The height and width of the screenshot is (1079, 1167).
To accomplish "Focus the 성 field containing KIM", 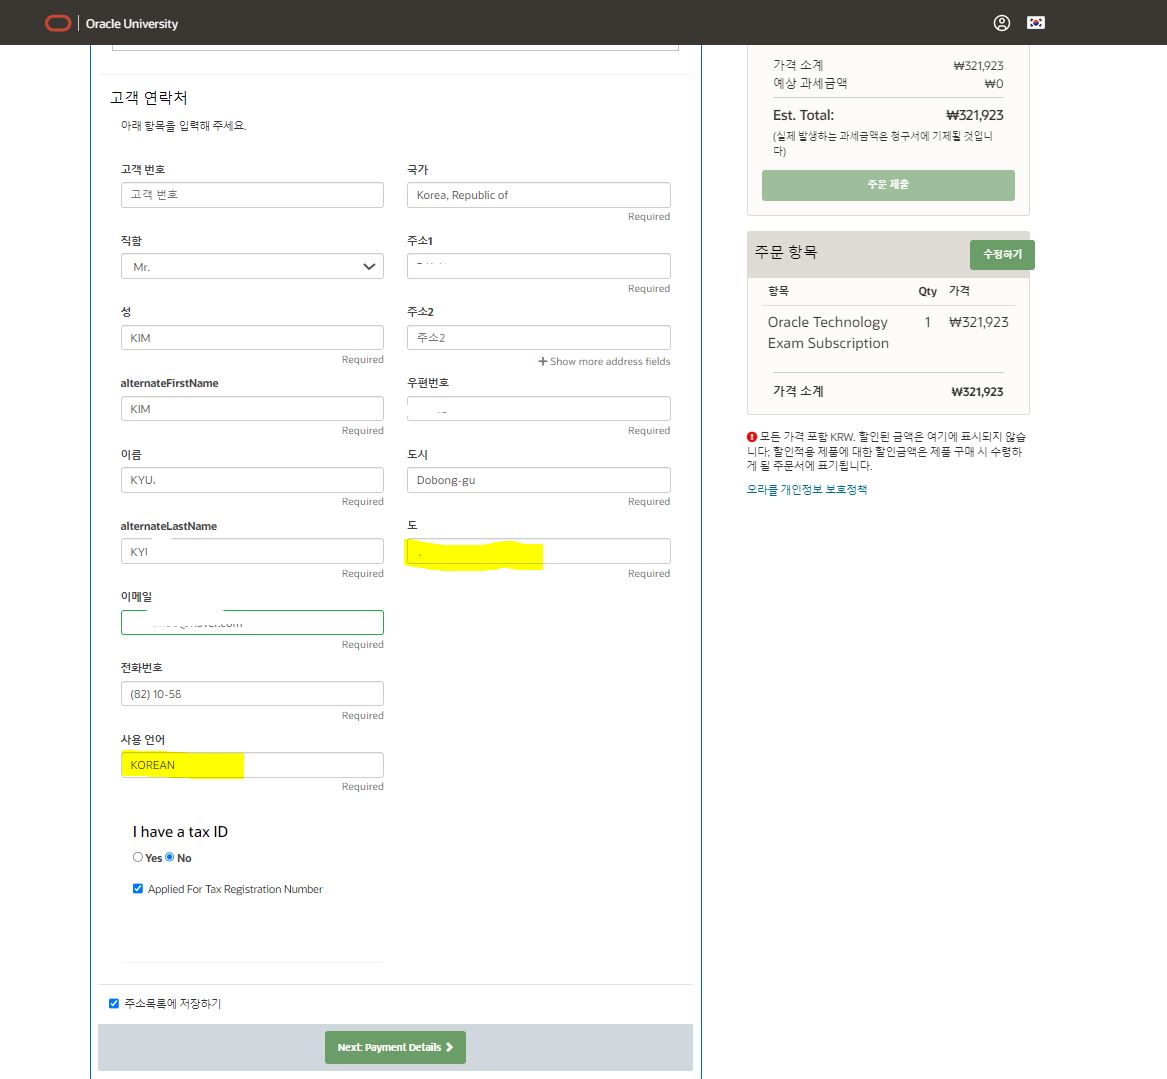I will click(x=252, y=338).
